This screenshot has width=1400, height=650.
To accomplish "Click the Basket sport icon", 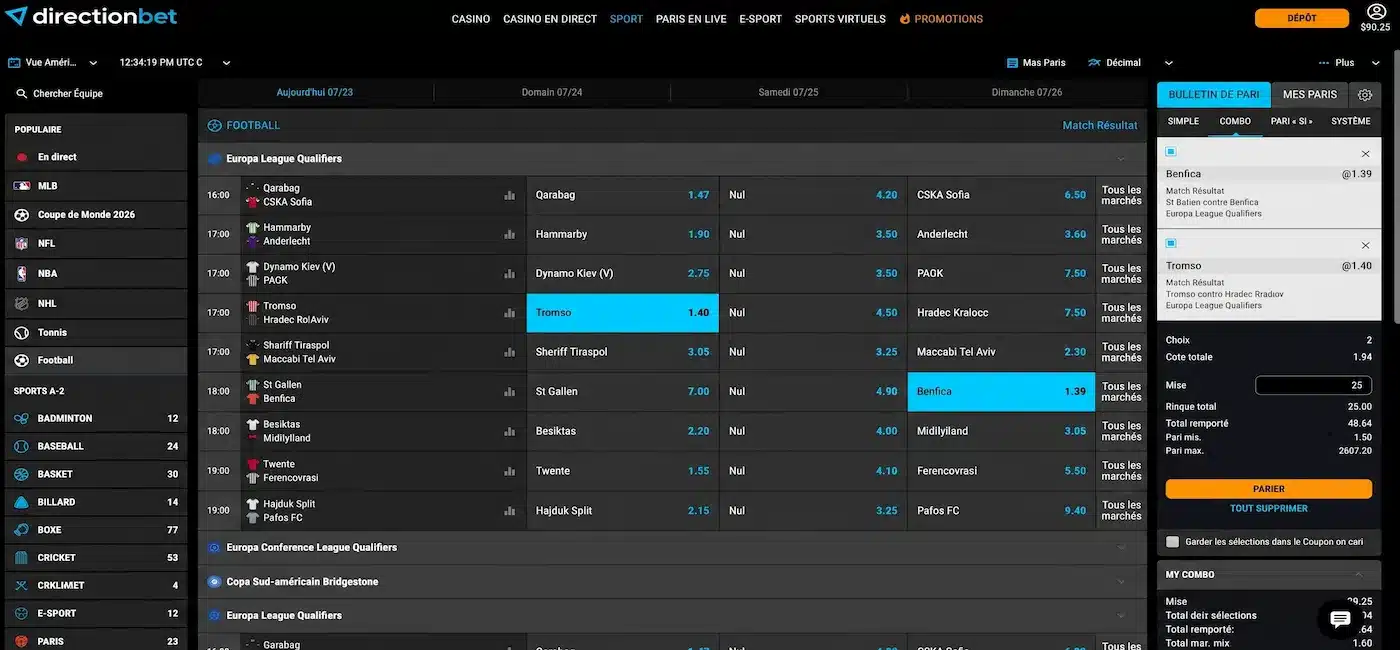I will point(21,474).
